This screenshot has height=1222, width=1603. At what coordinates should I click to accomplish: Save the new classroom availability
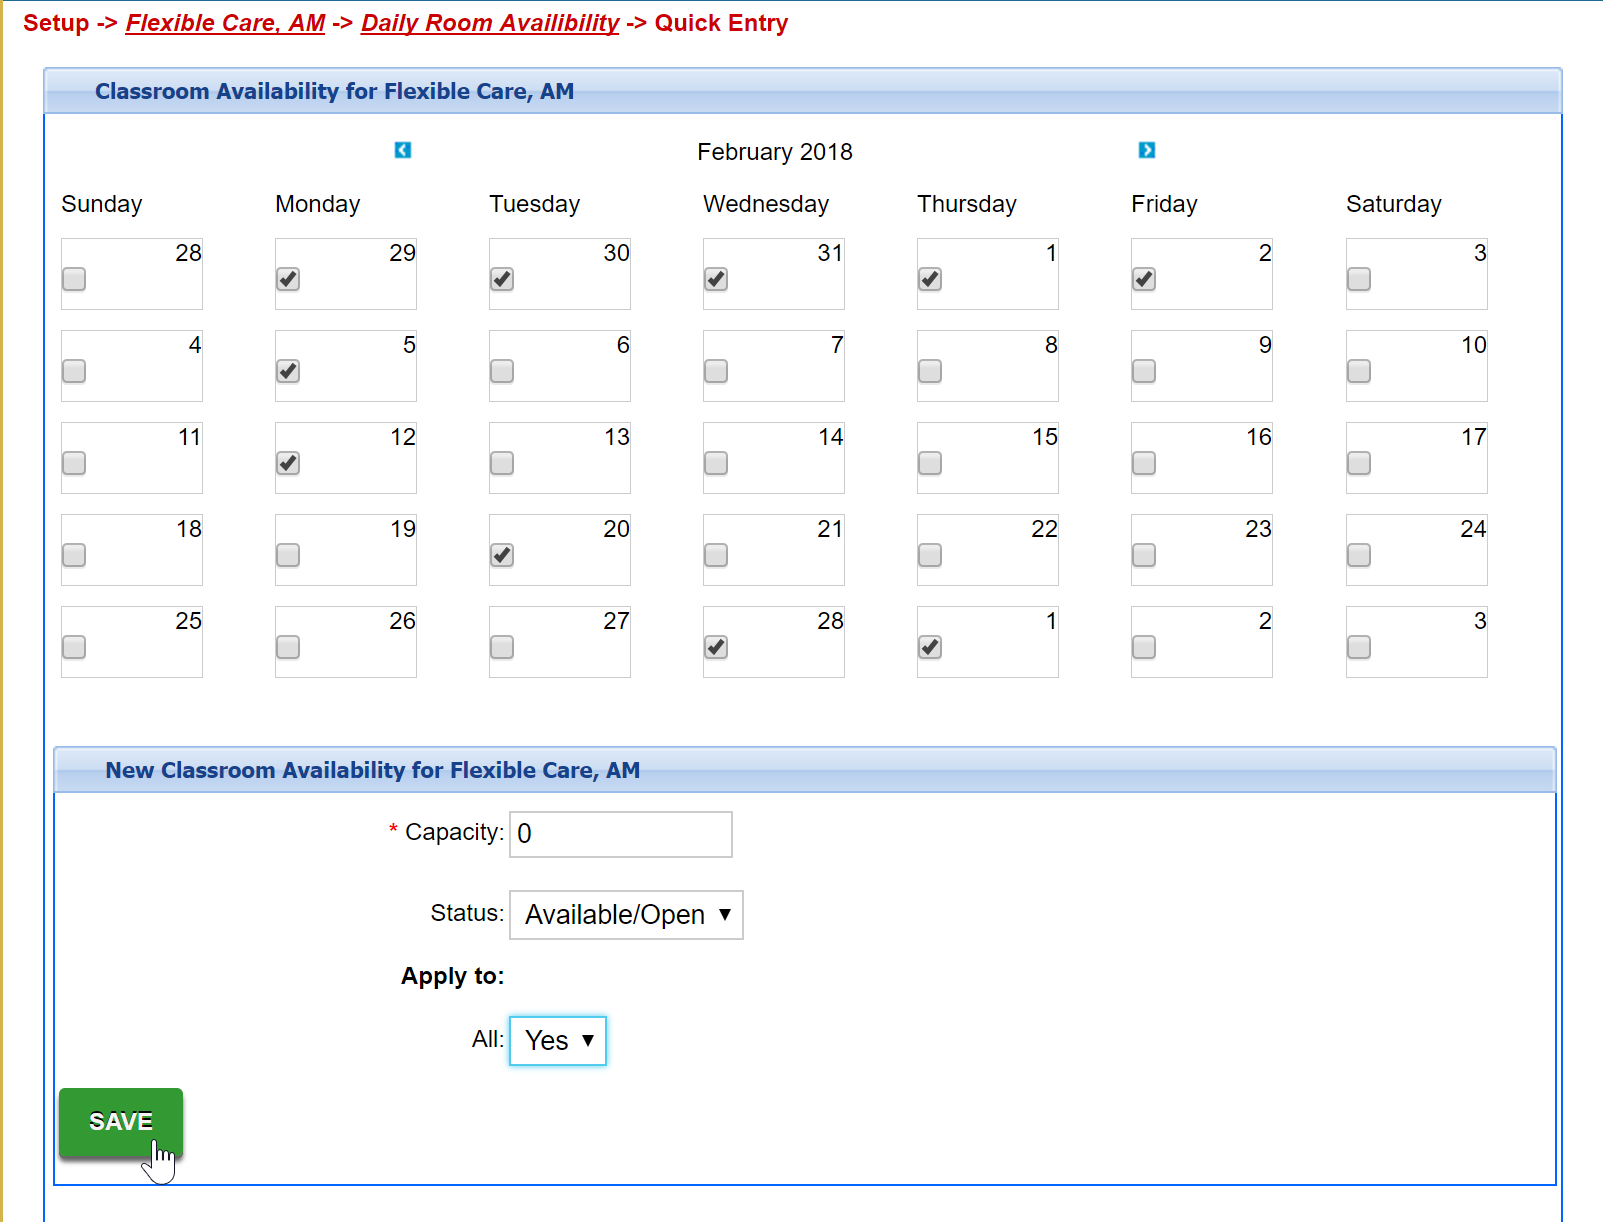pos(121,1122)
